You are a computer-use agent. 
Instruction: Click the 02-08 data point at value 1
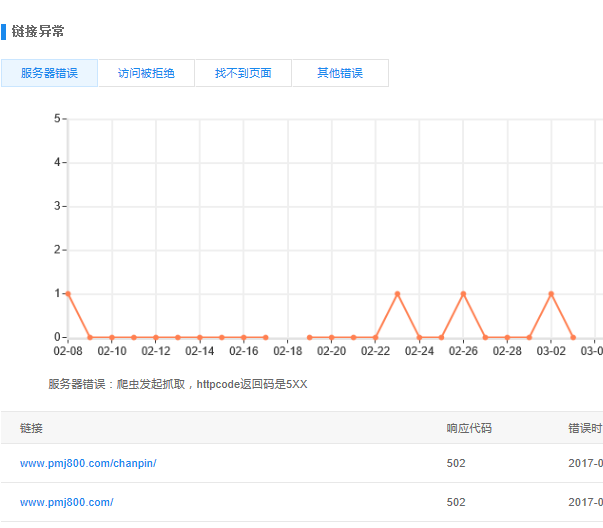[x=68, y=294]
